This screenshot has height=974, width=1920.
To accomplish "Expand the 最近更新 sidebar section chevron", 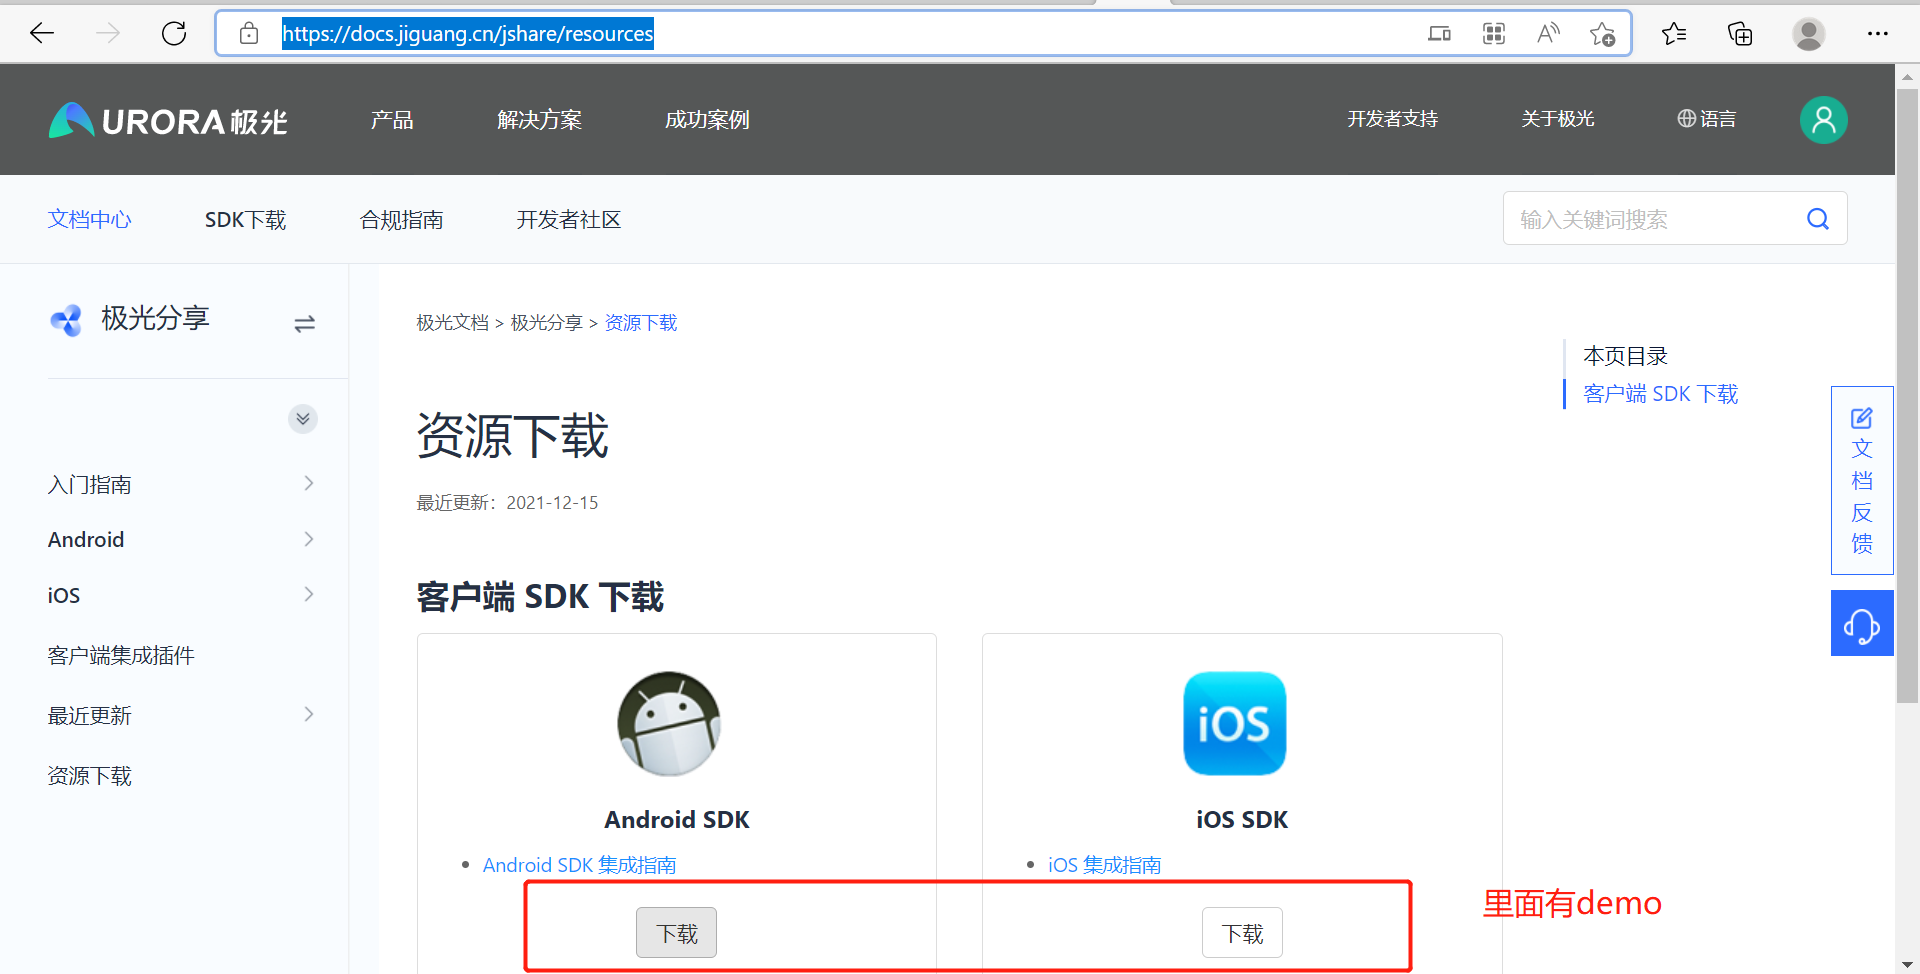I will click(308, 714).
